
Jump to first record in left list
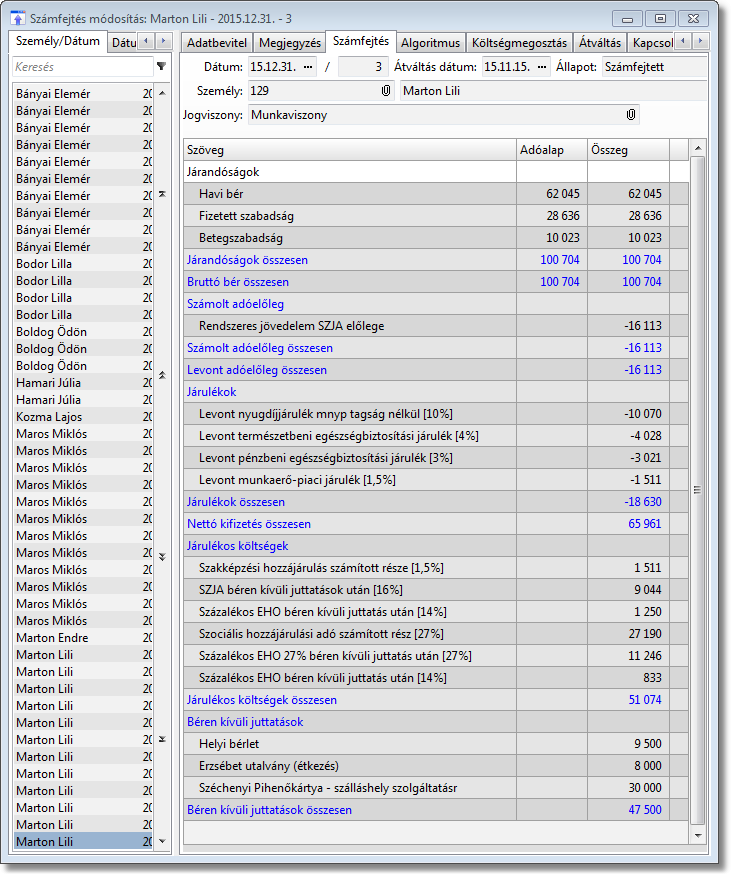162,194
